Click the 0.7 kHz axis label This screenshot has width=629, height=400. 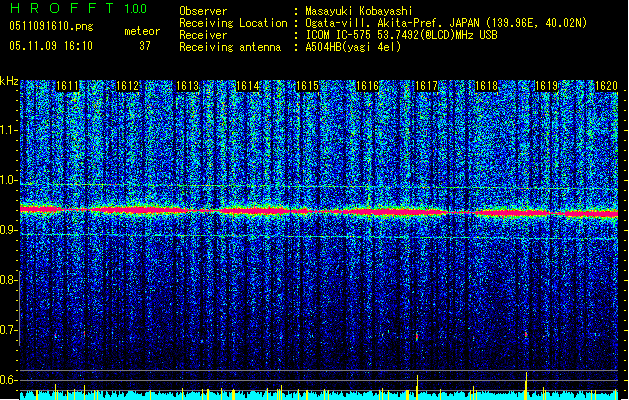(9, 329)
